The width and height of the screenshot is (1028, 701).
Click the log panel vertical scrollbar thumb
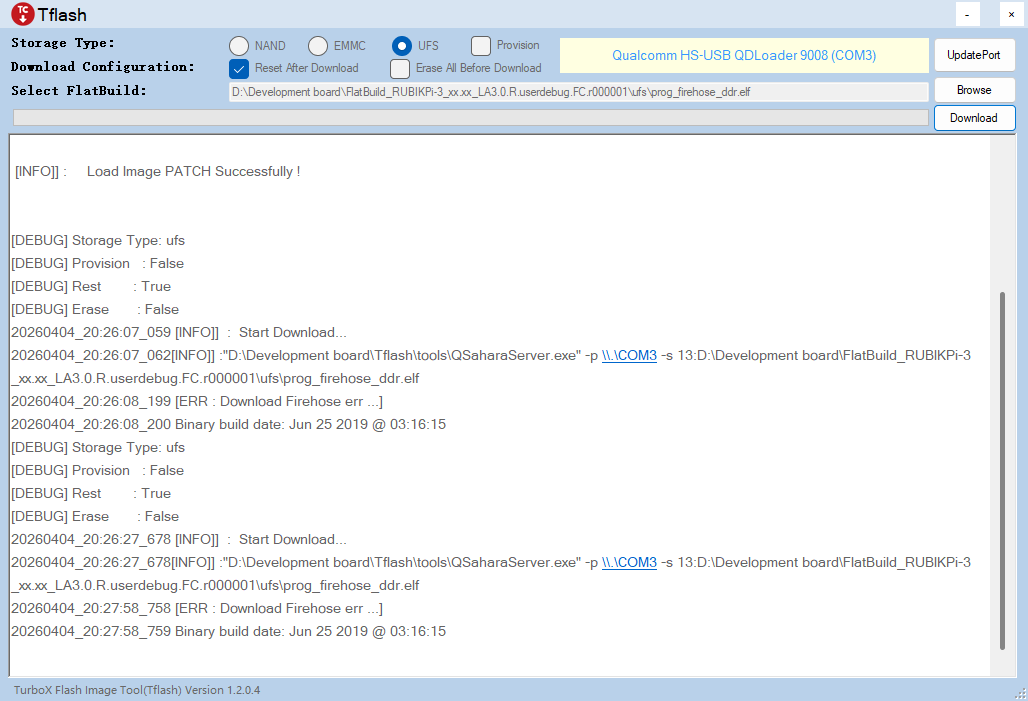1002,471
